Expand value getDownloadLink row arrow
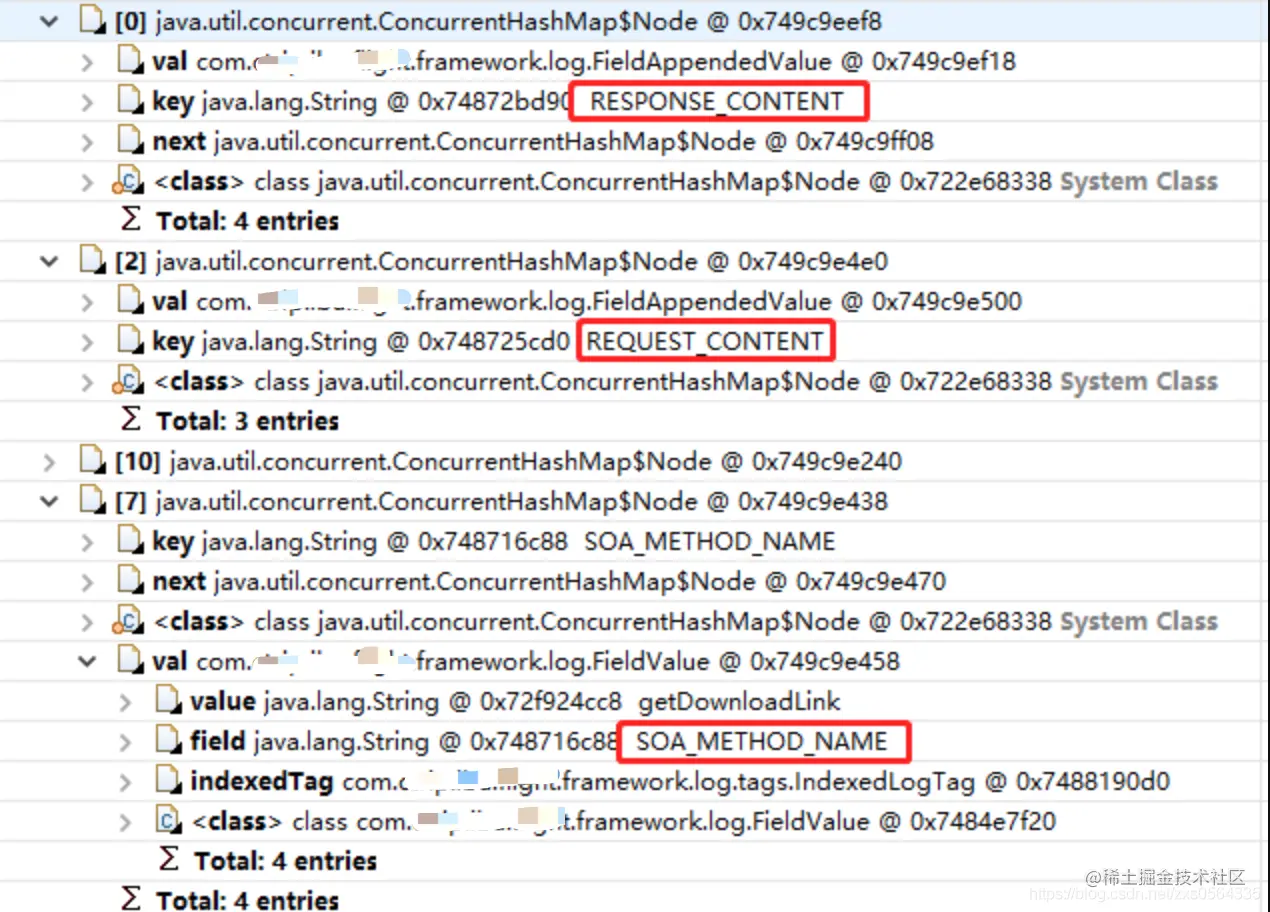1270x912 pixels. tap(125, 702)
